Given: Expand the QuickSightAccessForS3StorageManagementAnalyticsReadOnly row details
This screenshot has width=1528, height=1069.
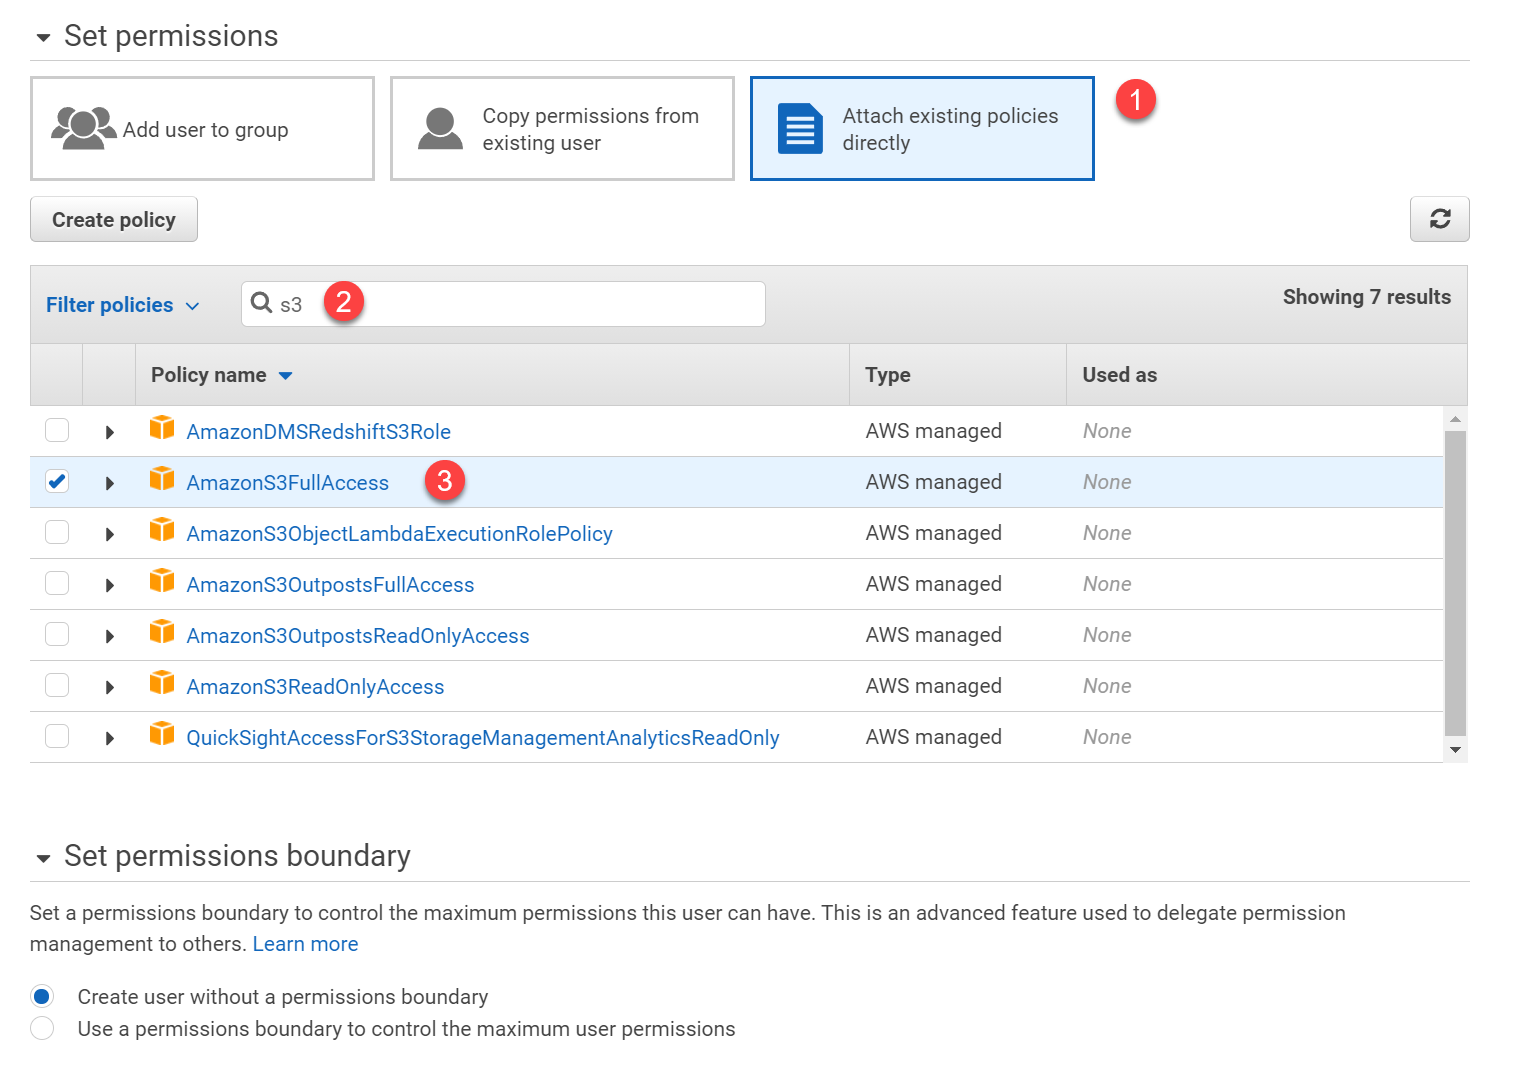Looking at the screenshot, I should click(x=110, y=738).
